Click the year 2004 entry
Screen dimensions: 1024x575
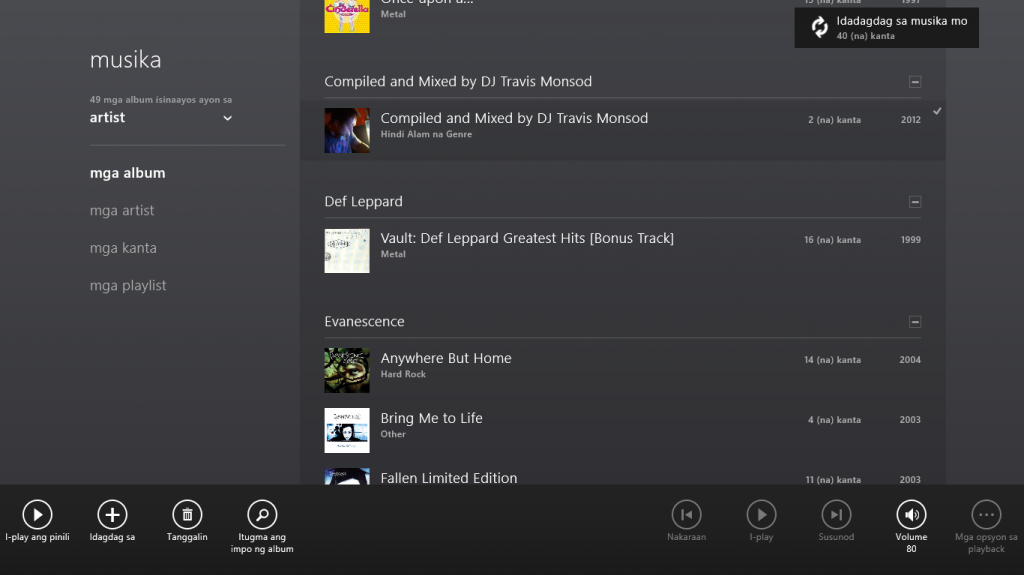(x=910, y=360)
